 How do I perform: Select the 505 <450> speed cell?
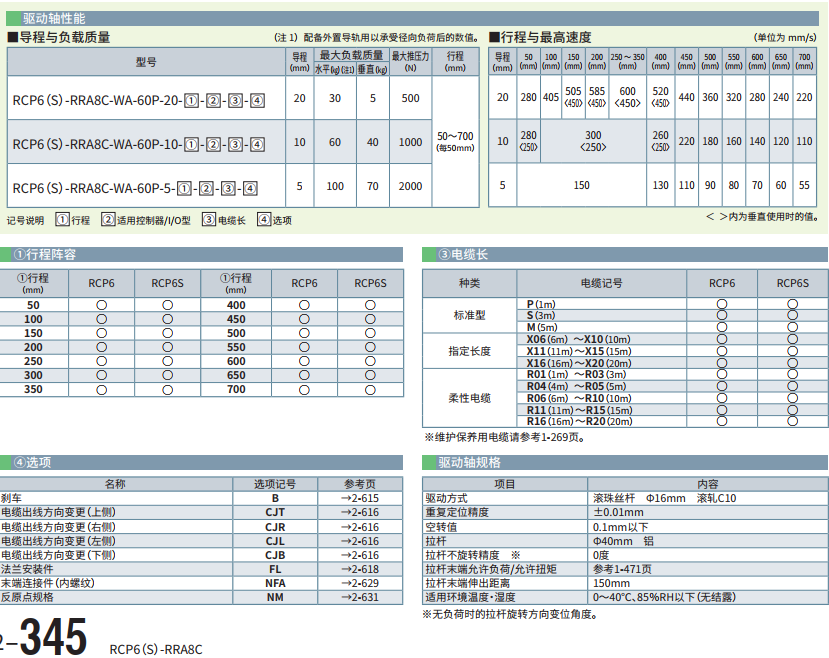(x=574, y=97)
